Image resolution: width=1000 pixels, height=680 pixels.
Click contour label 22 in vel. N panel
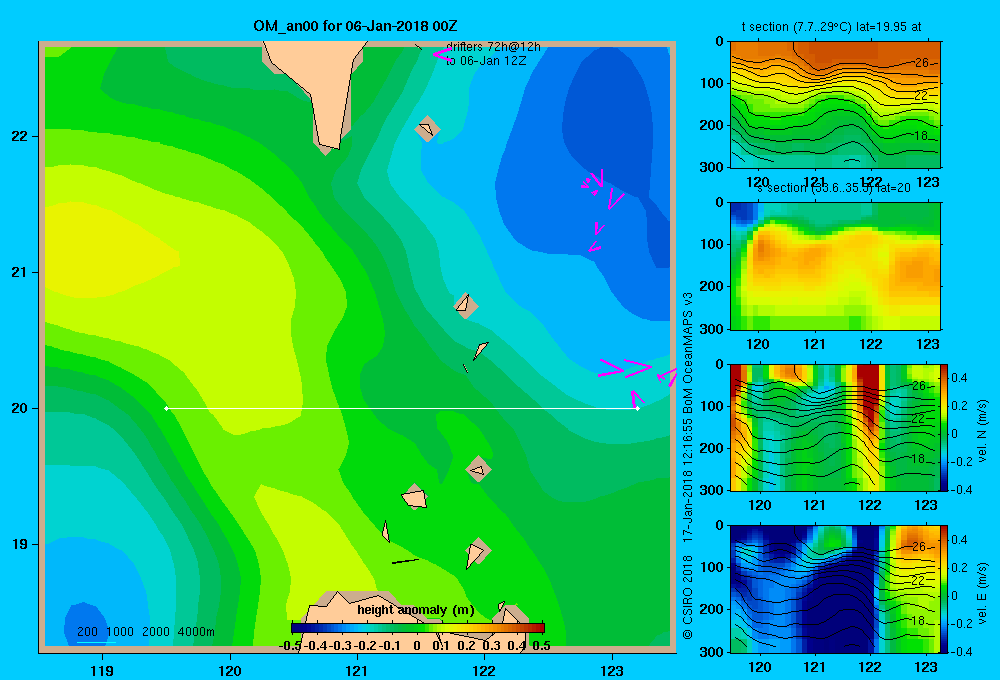[x=918, y=418]
